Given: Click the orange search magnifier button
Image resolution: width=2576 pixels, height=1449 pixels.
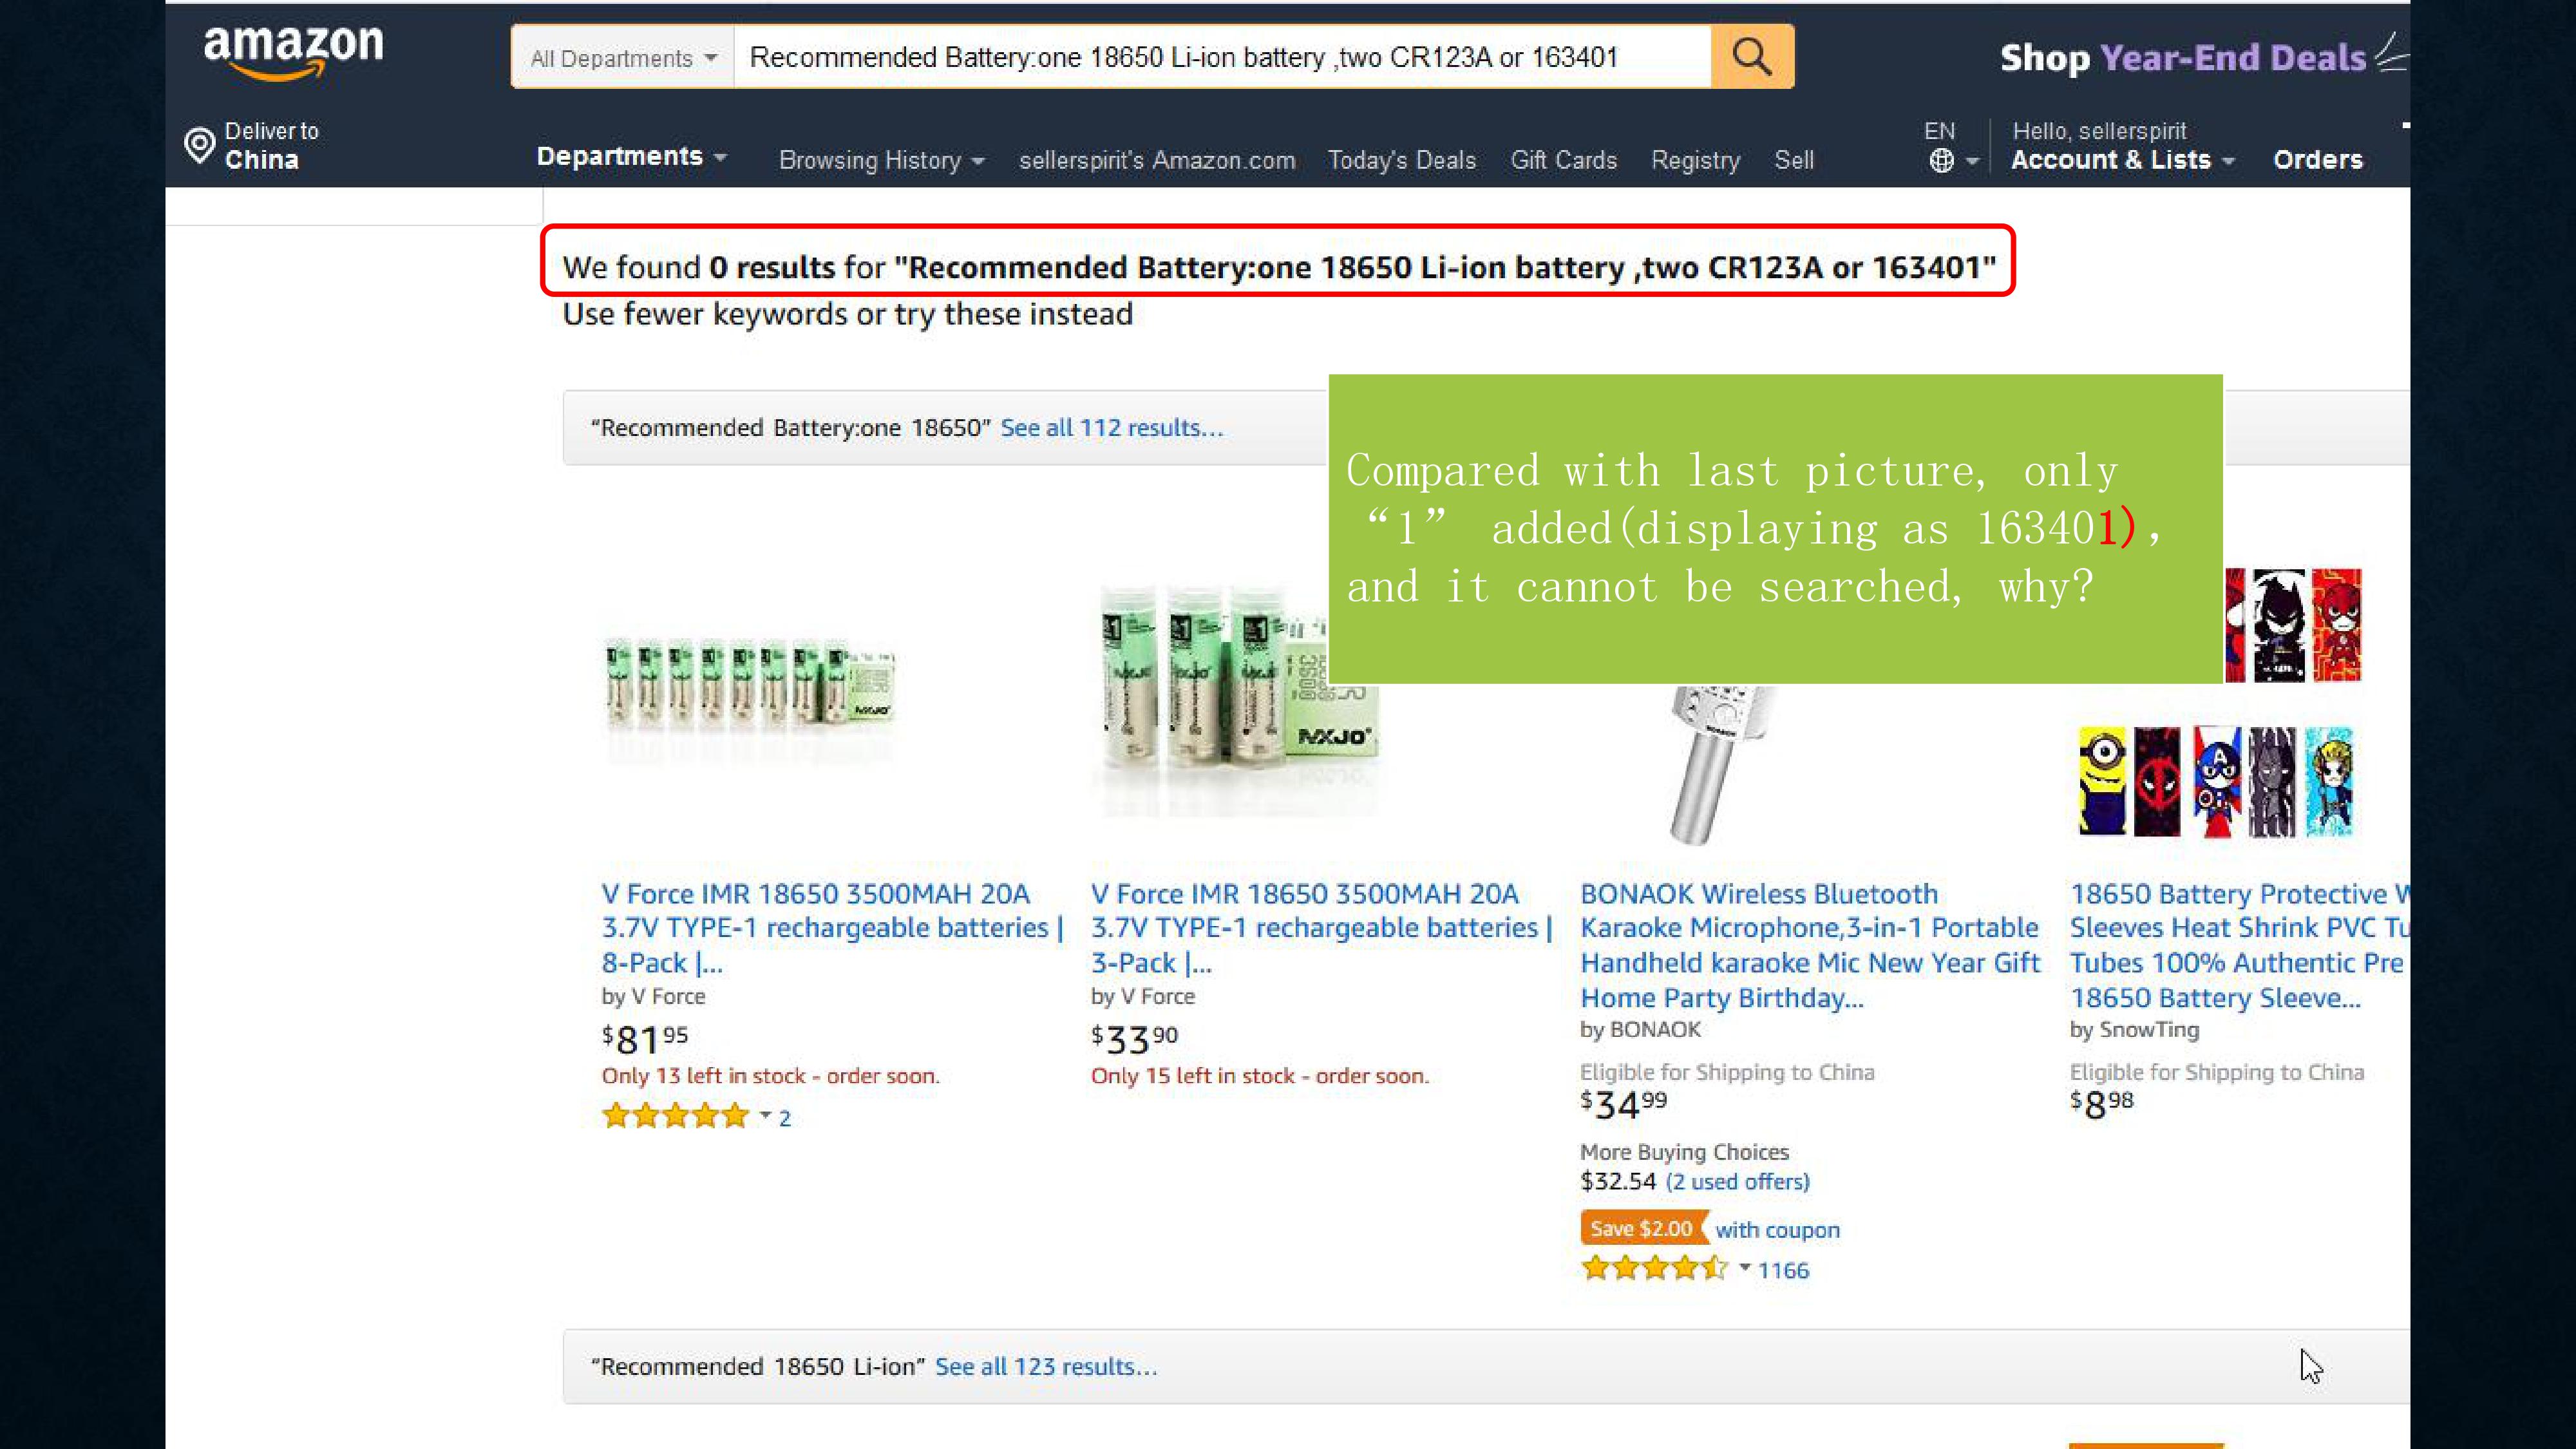Looking at the screenshot, I should [1752, 57].
